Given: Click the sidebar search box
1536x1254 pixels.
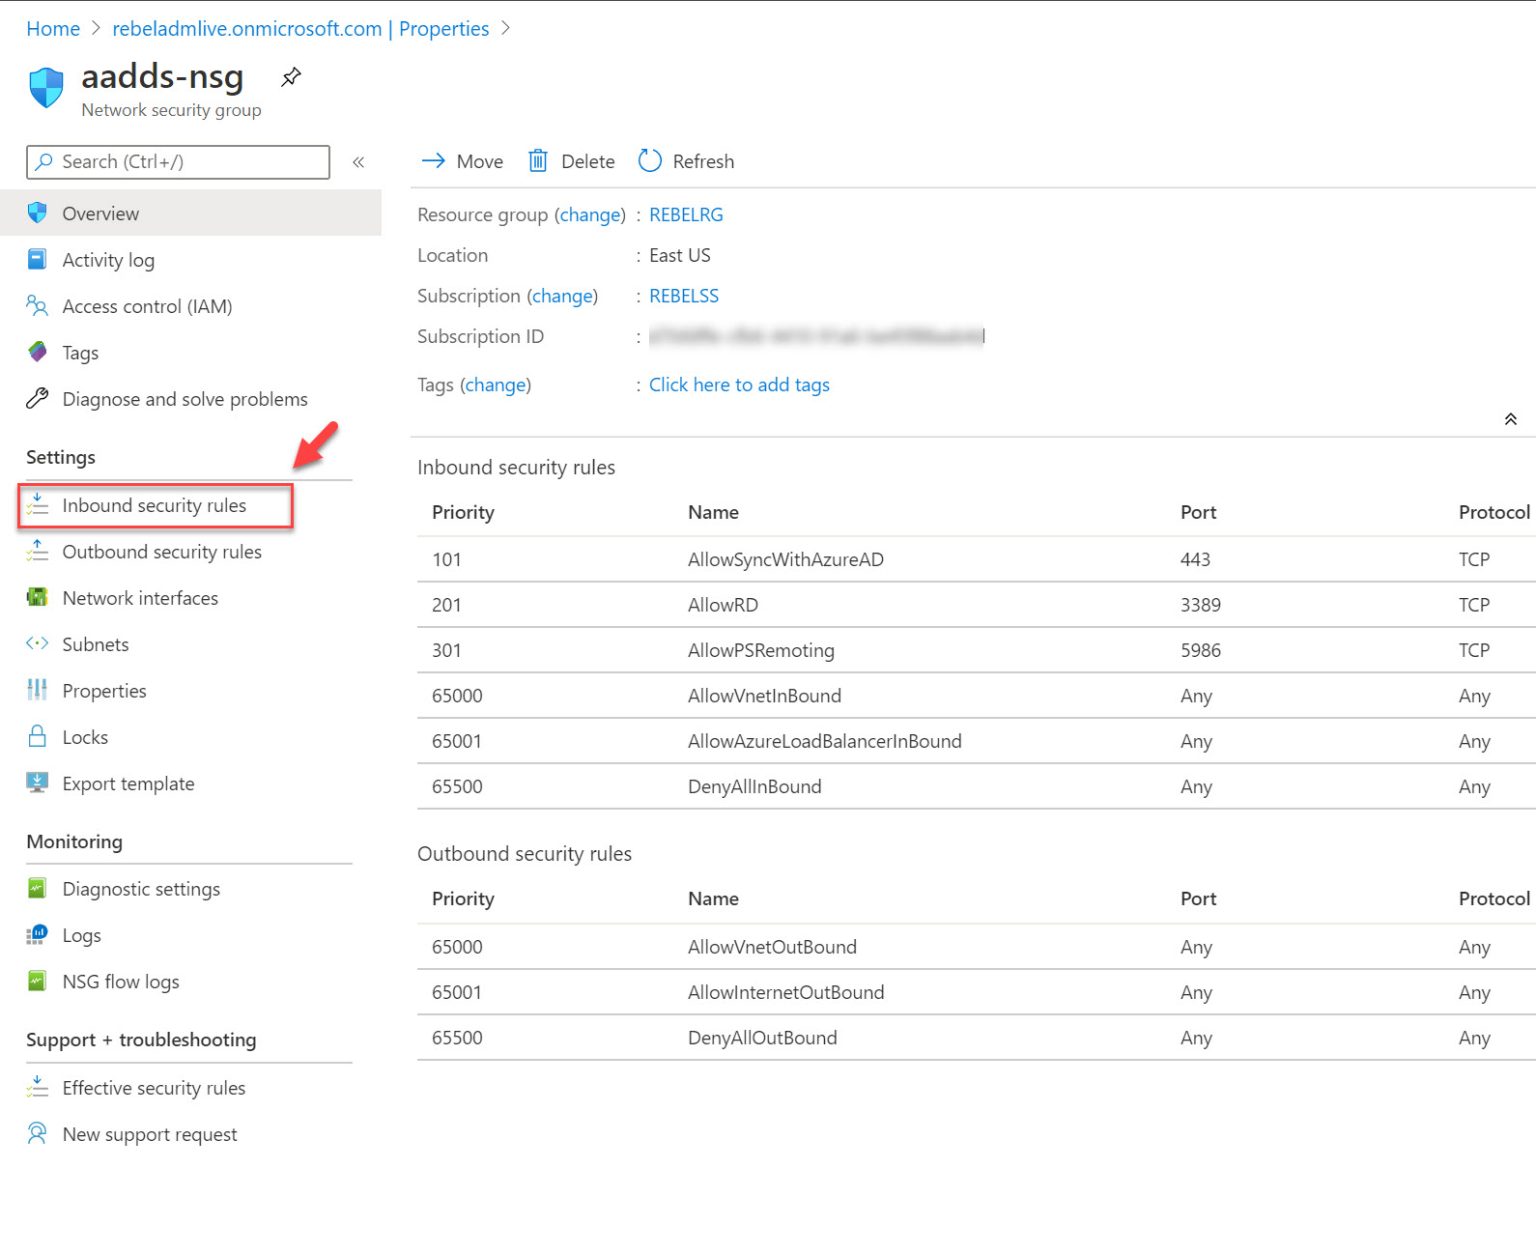Looking at the screenshot, I should (x=178, y=161).
